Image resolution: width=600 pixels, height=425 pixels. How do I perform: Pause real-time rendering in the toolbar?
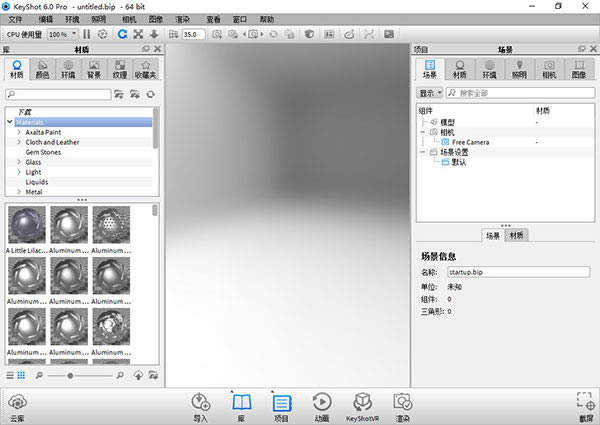tap(87, 34)
